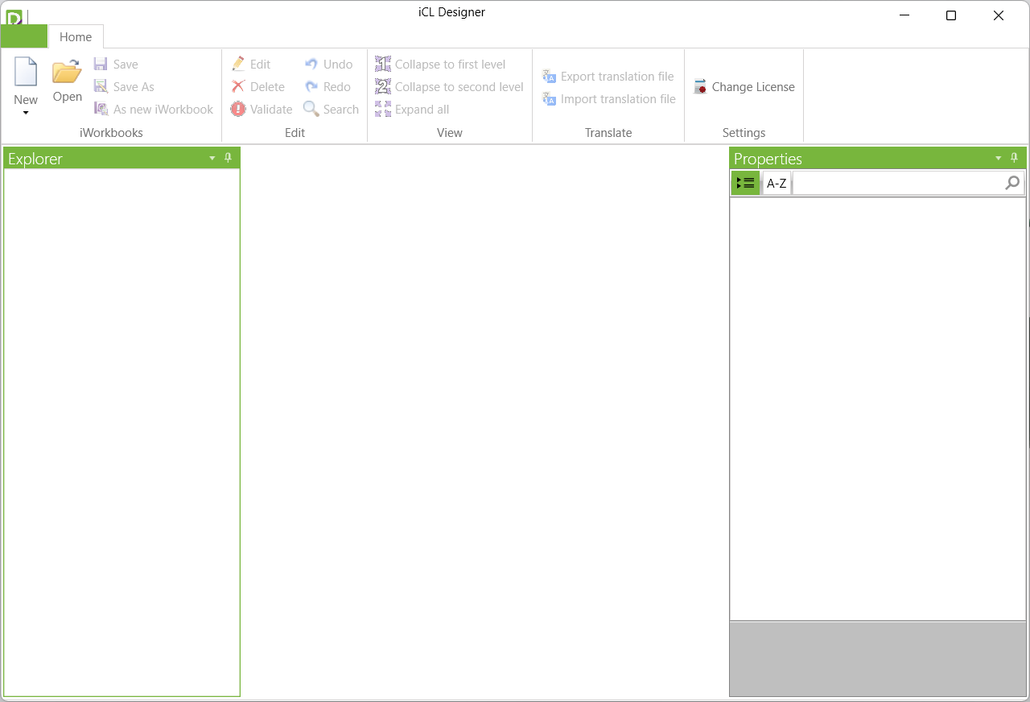Open the green application menu

tap(22, 37)
